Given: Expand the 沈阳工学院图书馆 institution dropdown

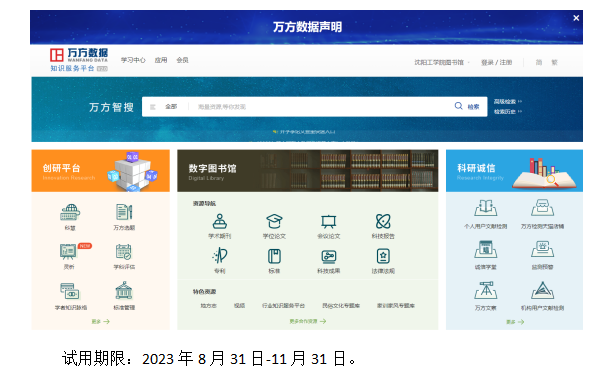Looking at the screenshot, I should (x=442, y=62).
